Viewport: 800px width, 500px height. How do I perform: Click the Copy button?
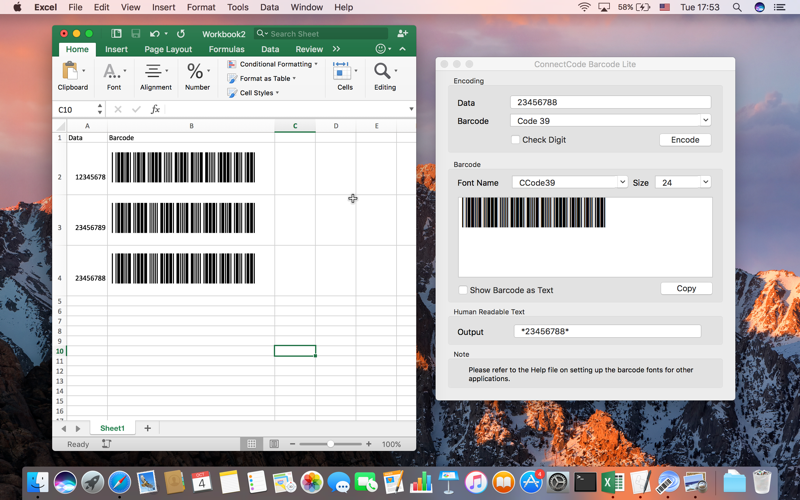(x=686, y=288)
